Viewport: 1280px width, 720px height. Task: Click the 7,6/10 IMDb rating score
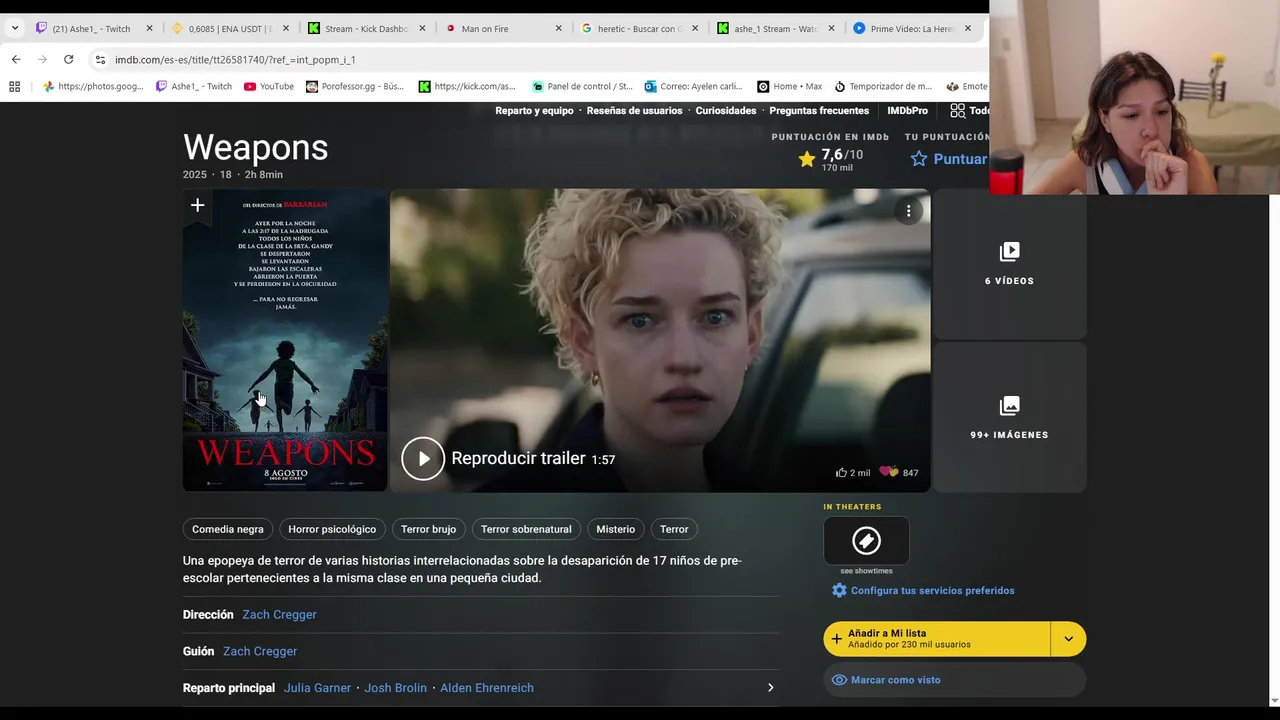coord(842,155)
